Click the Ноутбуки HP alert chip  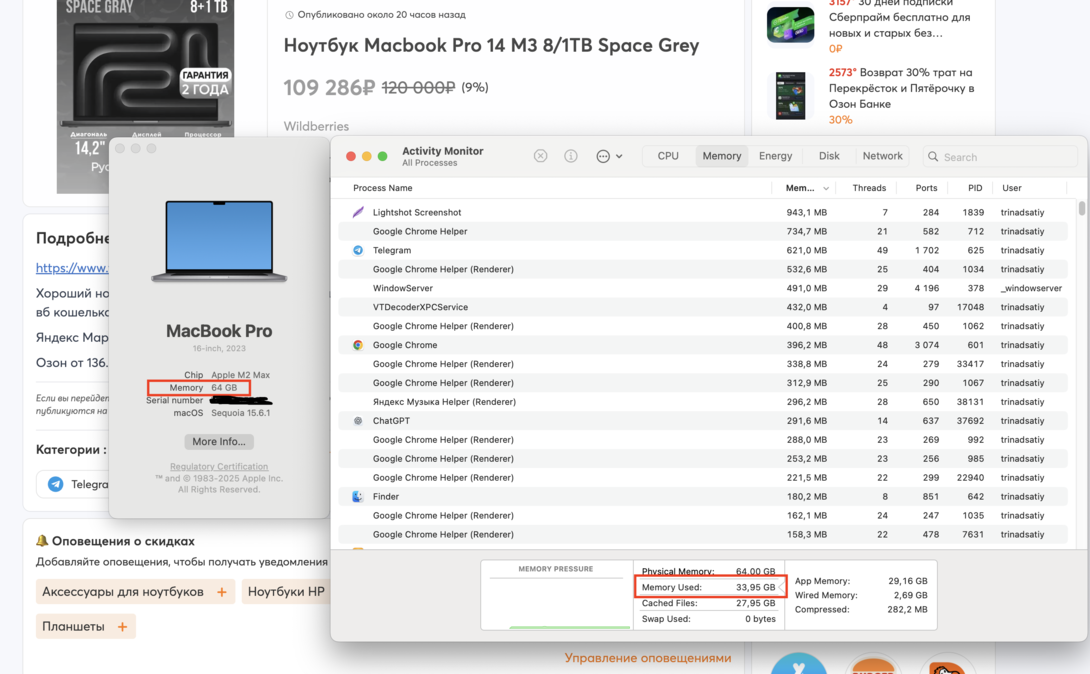click(286, 591)
